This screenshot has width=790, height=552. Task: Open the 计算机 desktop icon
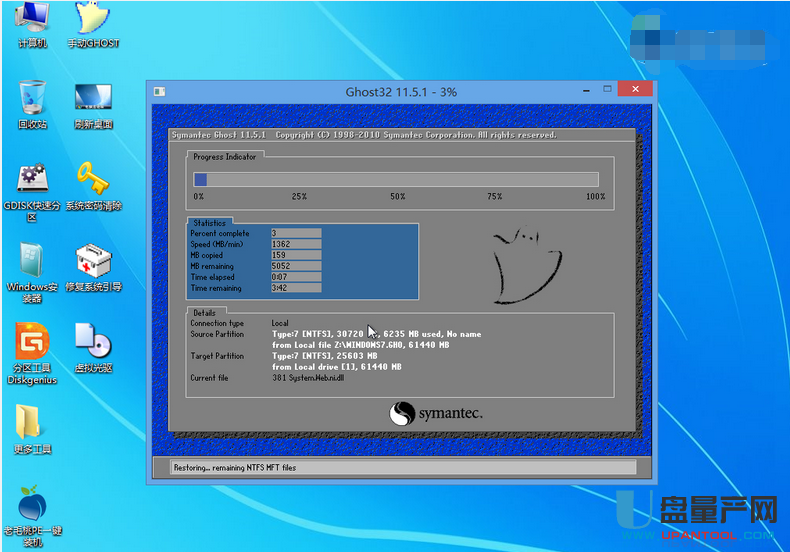coord(33,20)
